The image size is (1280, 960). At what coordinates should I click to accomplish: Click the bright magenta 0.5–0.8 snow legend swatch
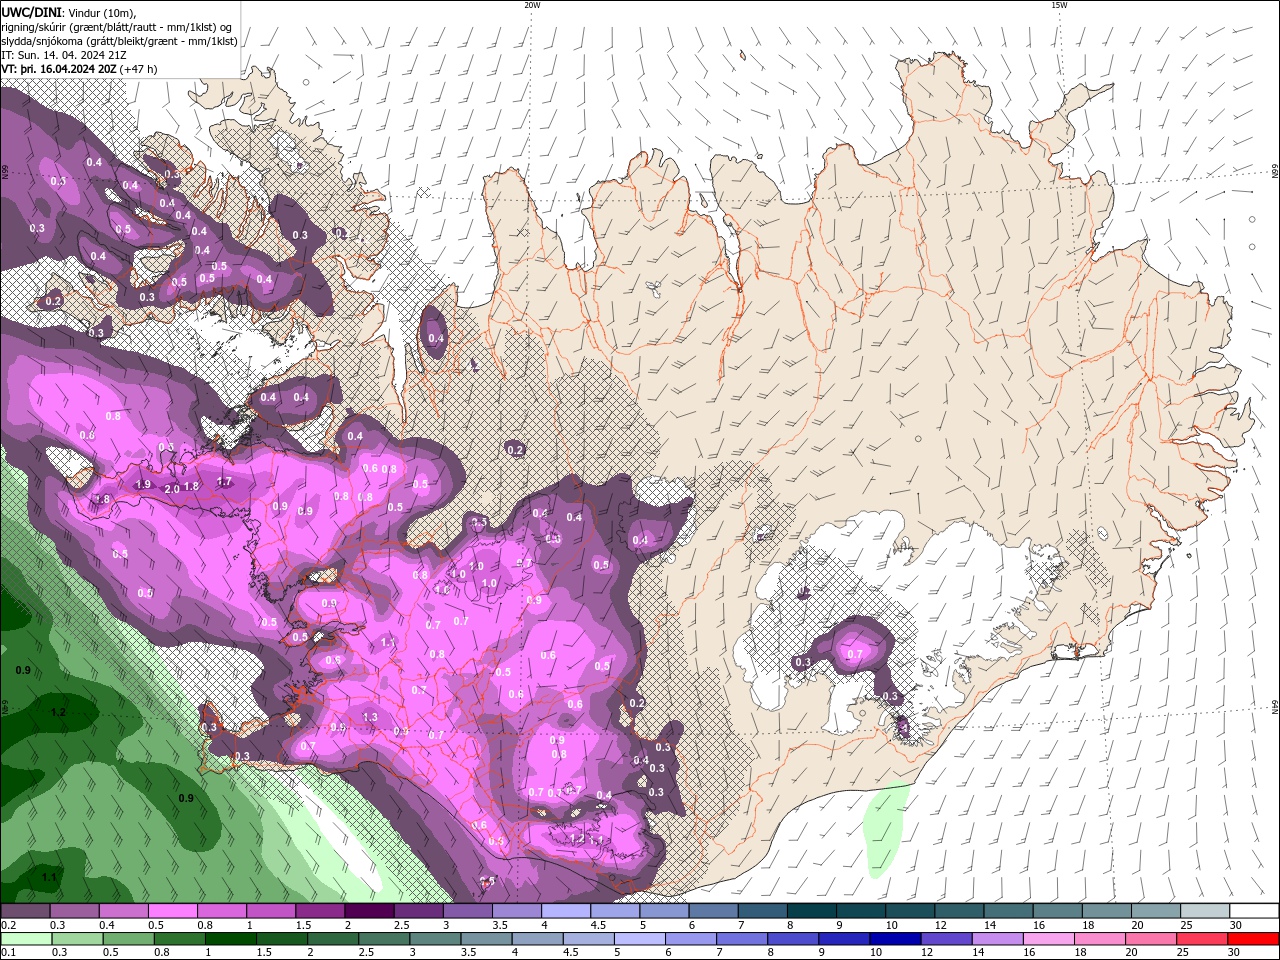click(x=173, y=911)
